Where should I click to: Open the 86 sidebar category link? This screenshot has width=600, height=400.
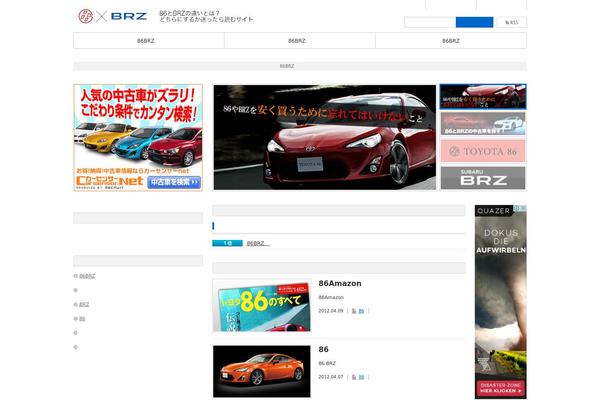82,319
